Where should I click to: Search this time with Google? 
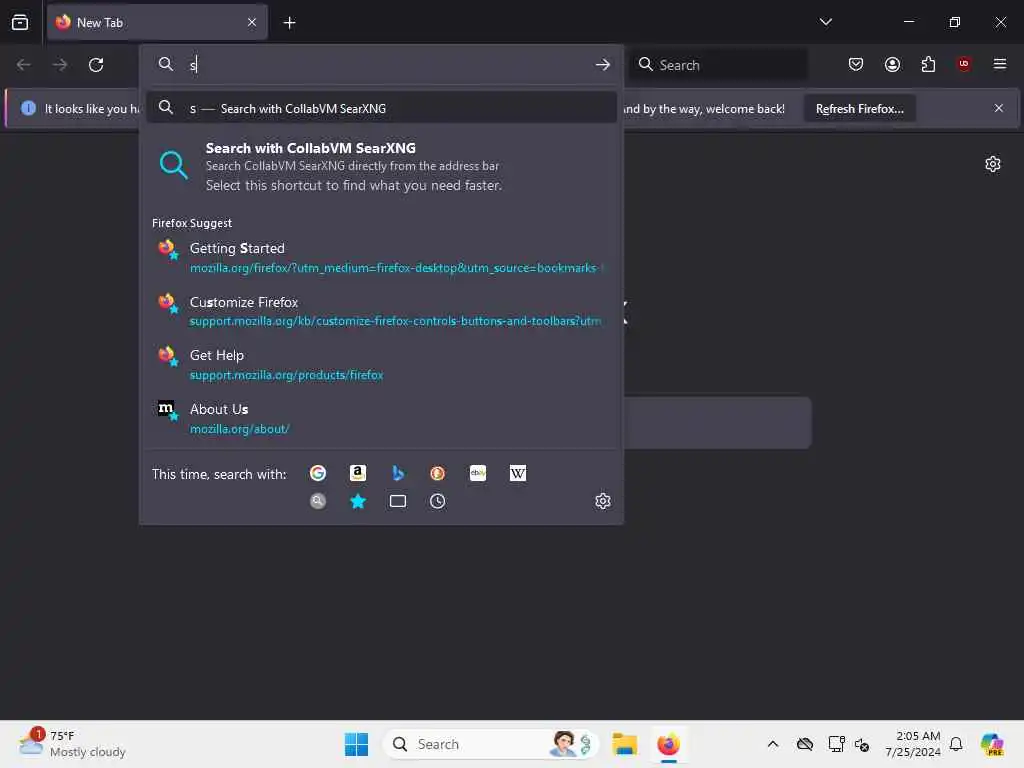(x=318, y=473)
